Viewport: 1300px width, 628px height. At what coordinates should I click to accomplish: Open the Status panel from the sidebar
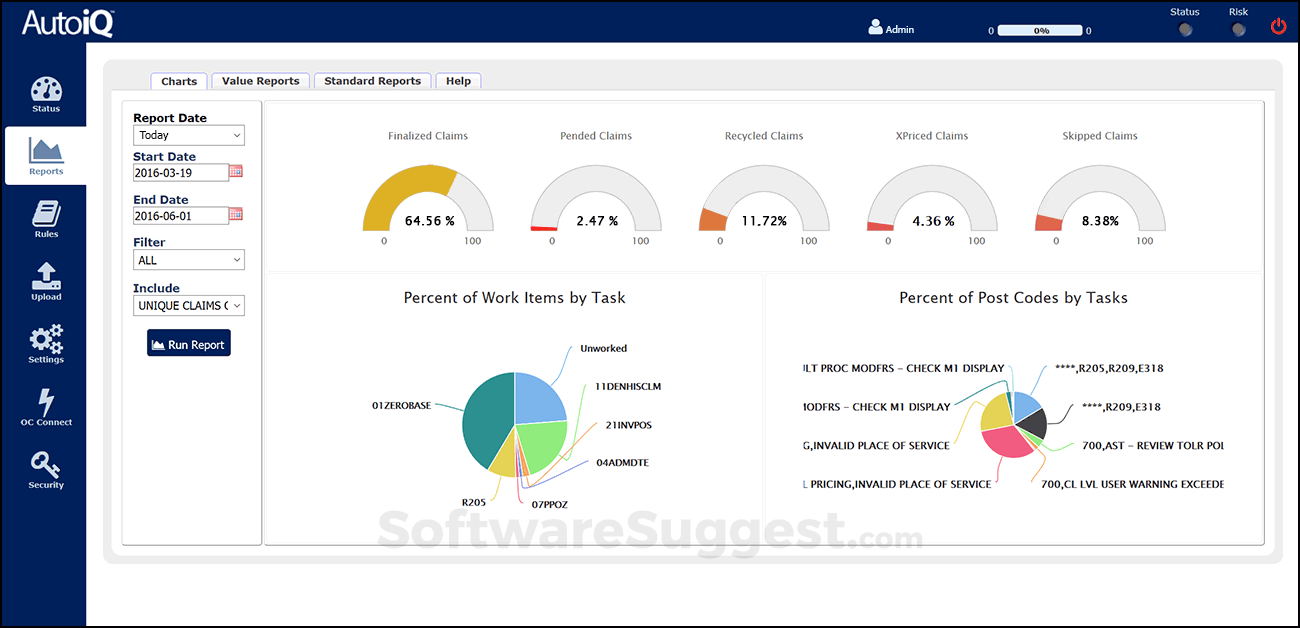pos(46,94)
